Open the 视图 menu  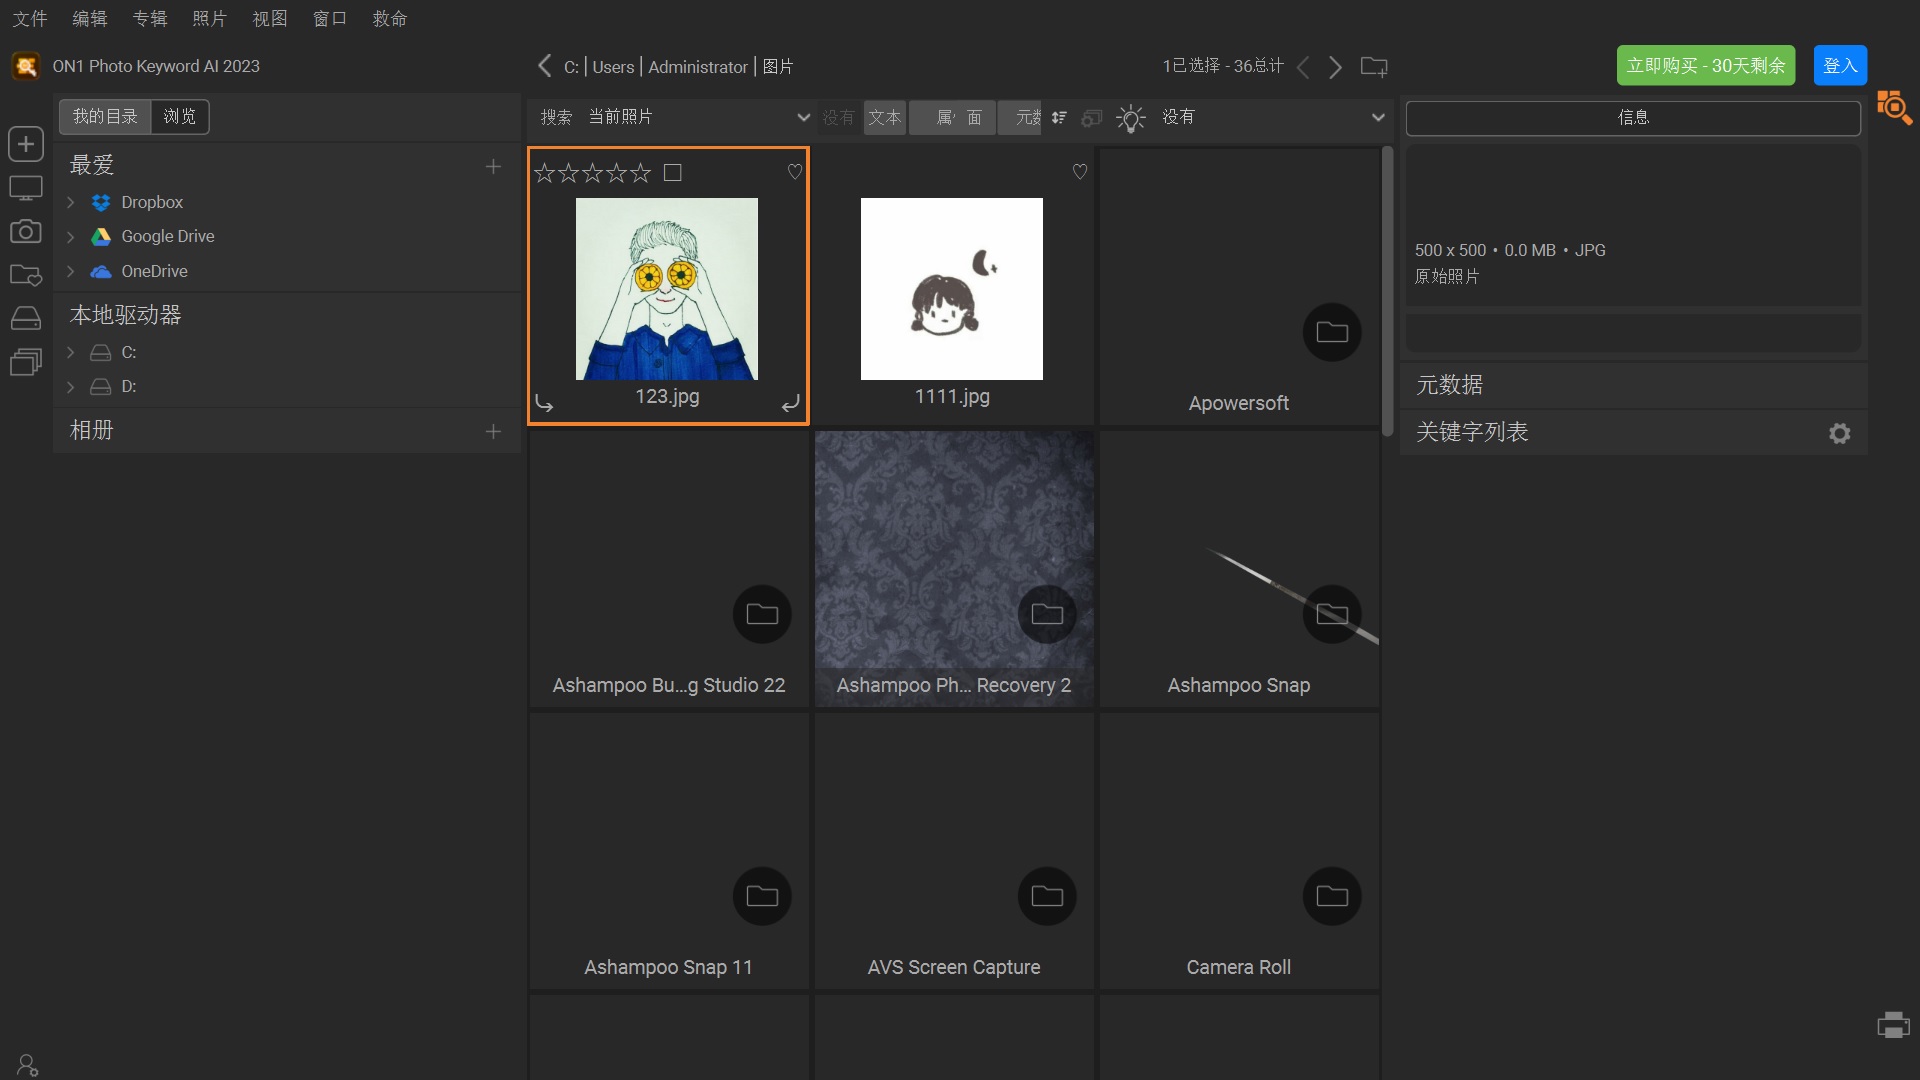[x=270, y=19]
